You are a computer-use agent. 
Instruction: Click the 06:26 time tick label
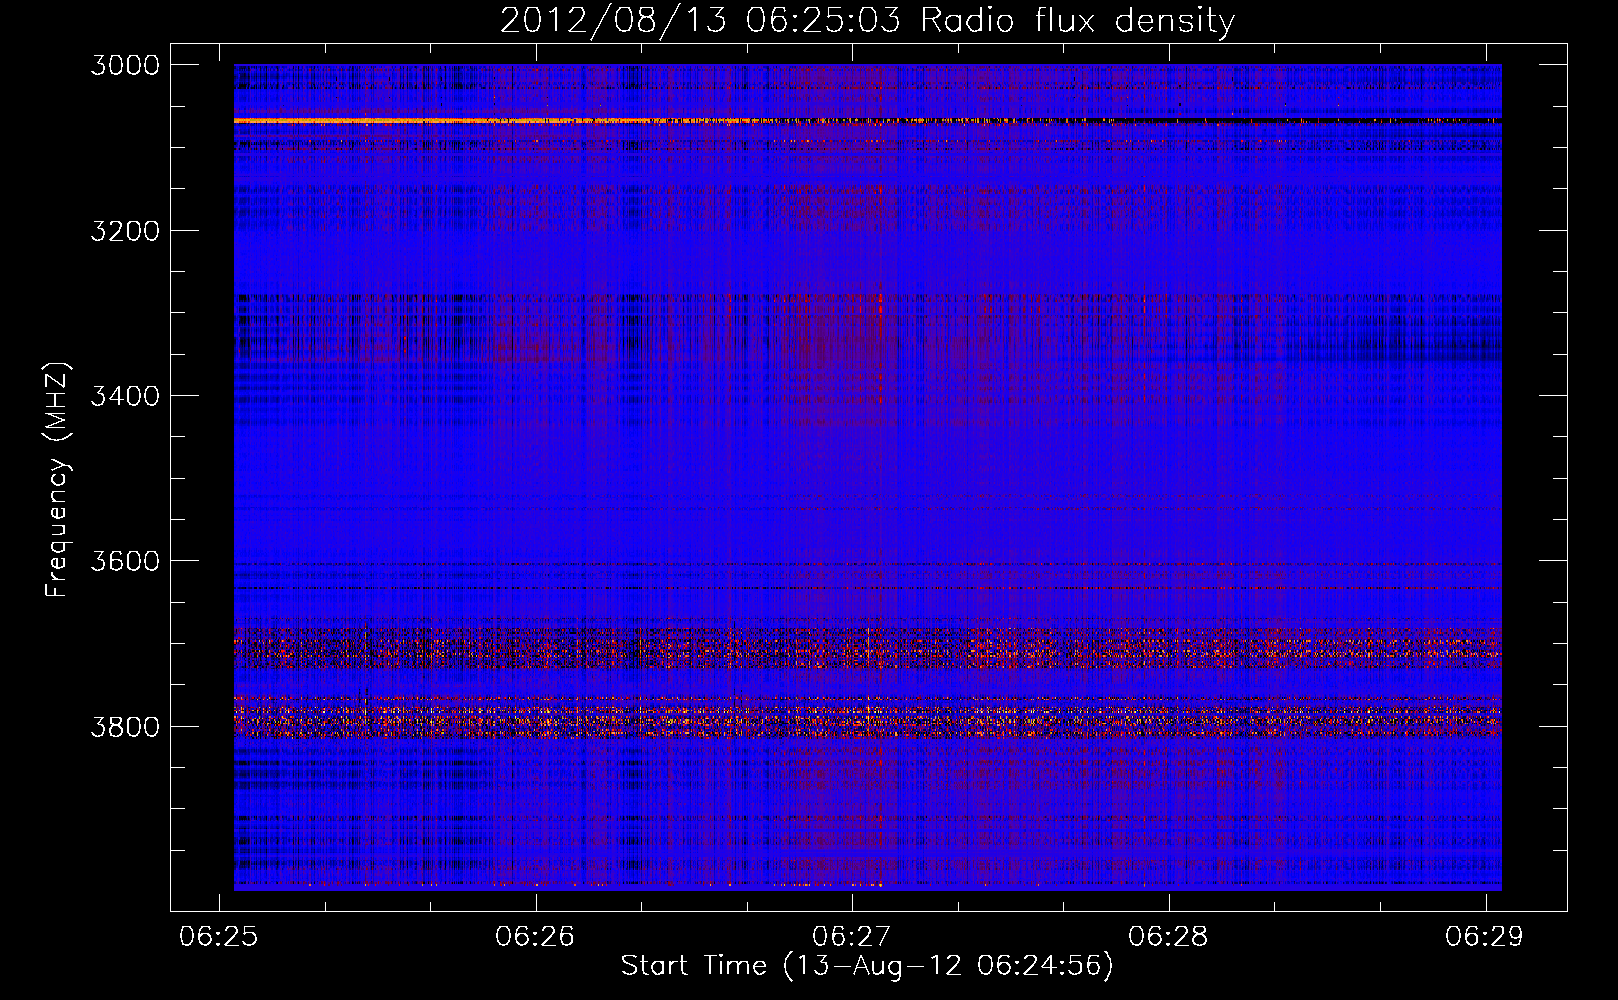[x=535, y=936]
